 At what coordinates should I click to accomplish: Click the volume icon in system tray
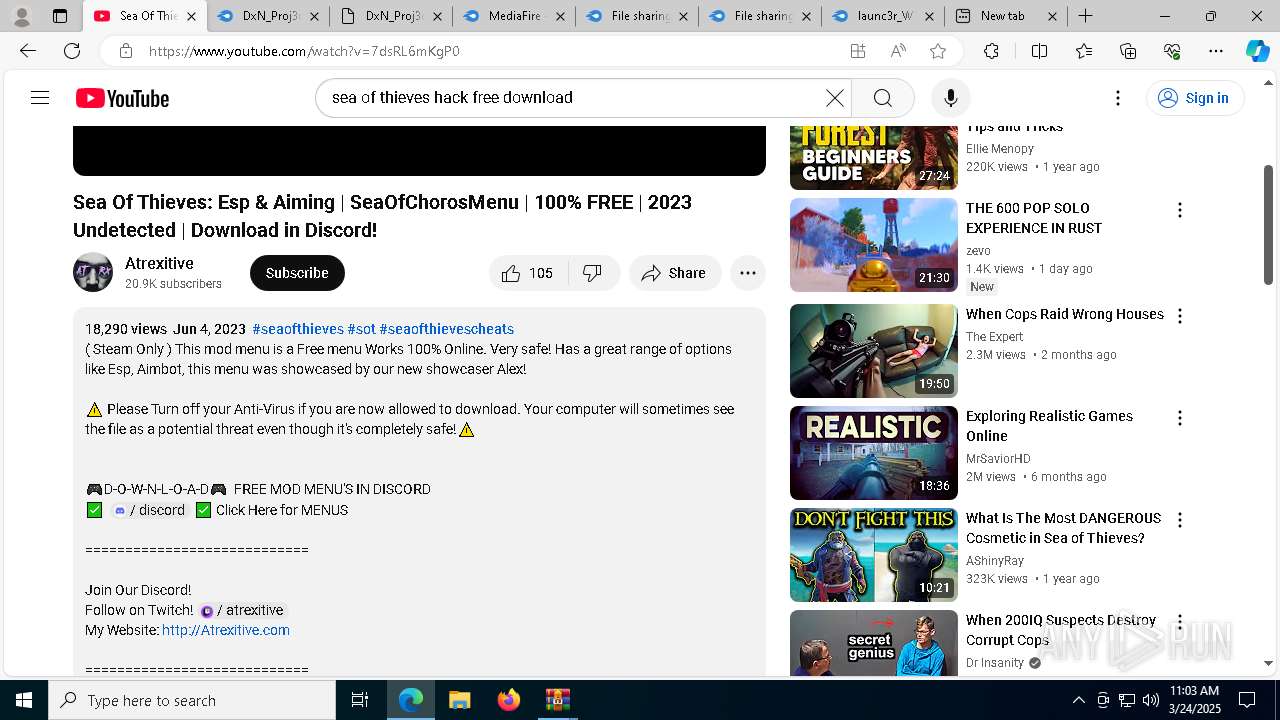(1150, 700)
